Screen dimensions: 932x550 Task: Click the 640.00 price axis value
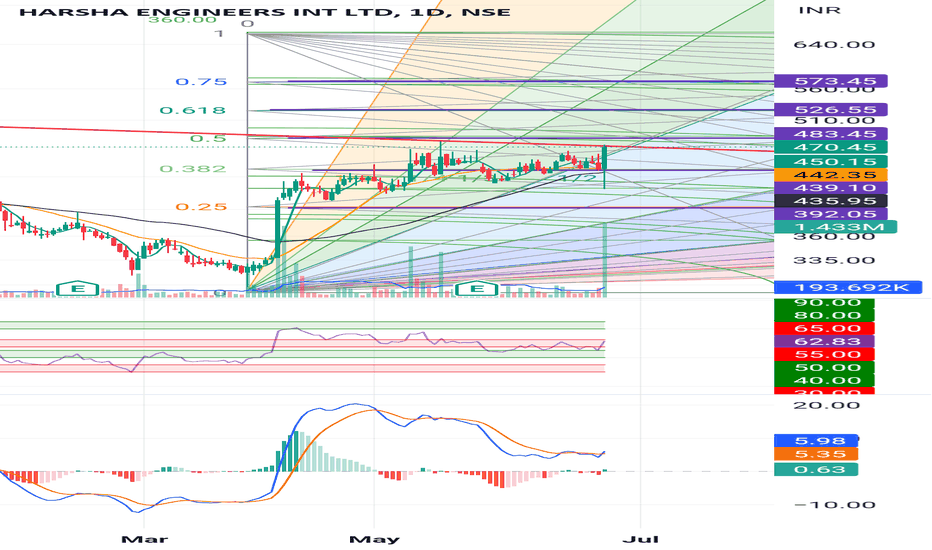tap(834, 45)
